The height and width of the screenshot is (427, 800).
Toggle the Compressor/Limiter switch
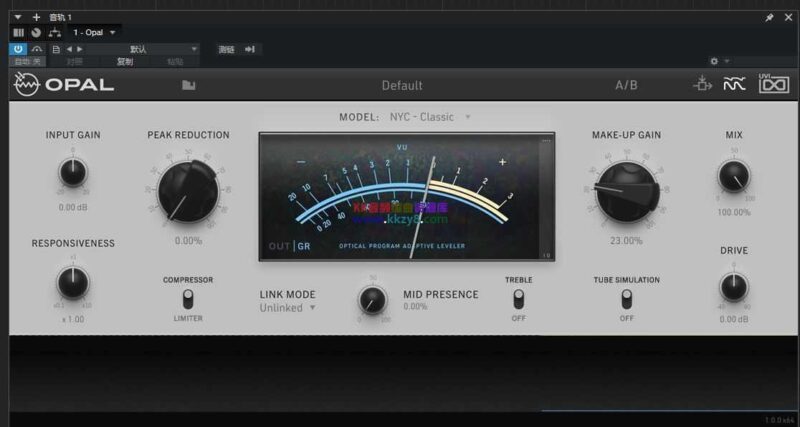[x=188, y=299]
